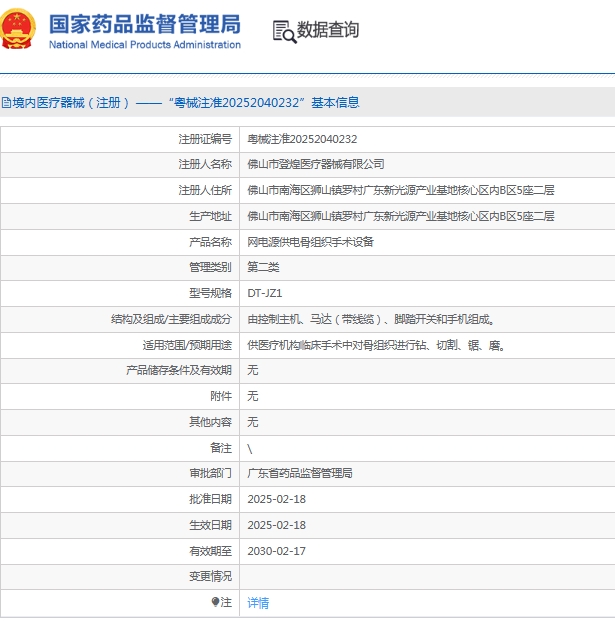The height and width of the screenshot is (625, 615).
Task: Select the backslash in 备注 row
Action: tap(250, 449)
